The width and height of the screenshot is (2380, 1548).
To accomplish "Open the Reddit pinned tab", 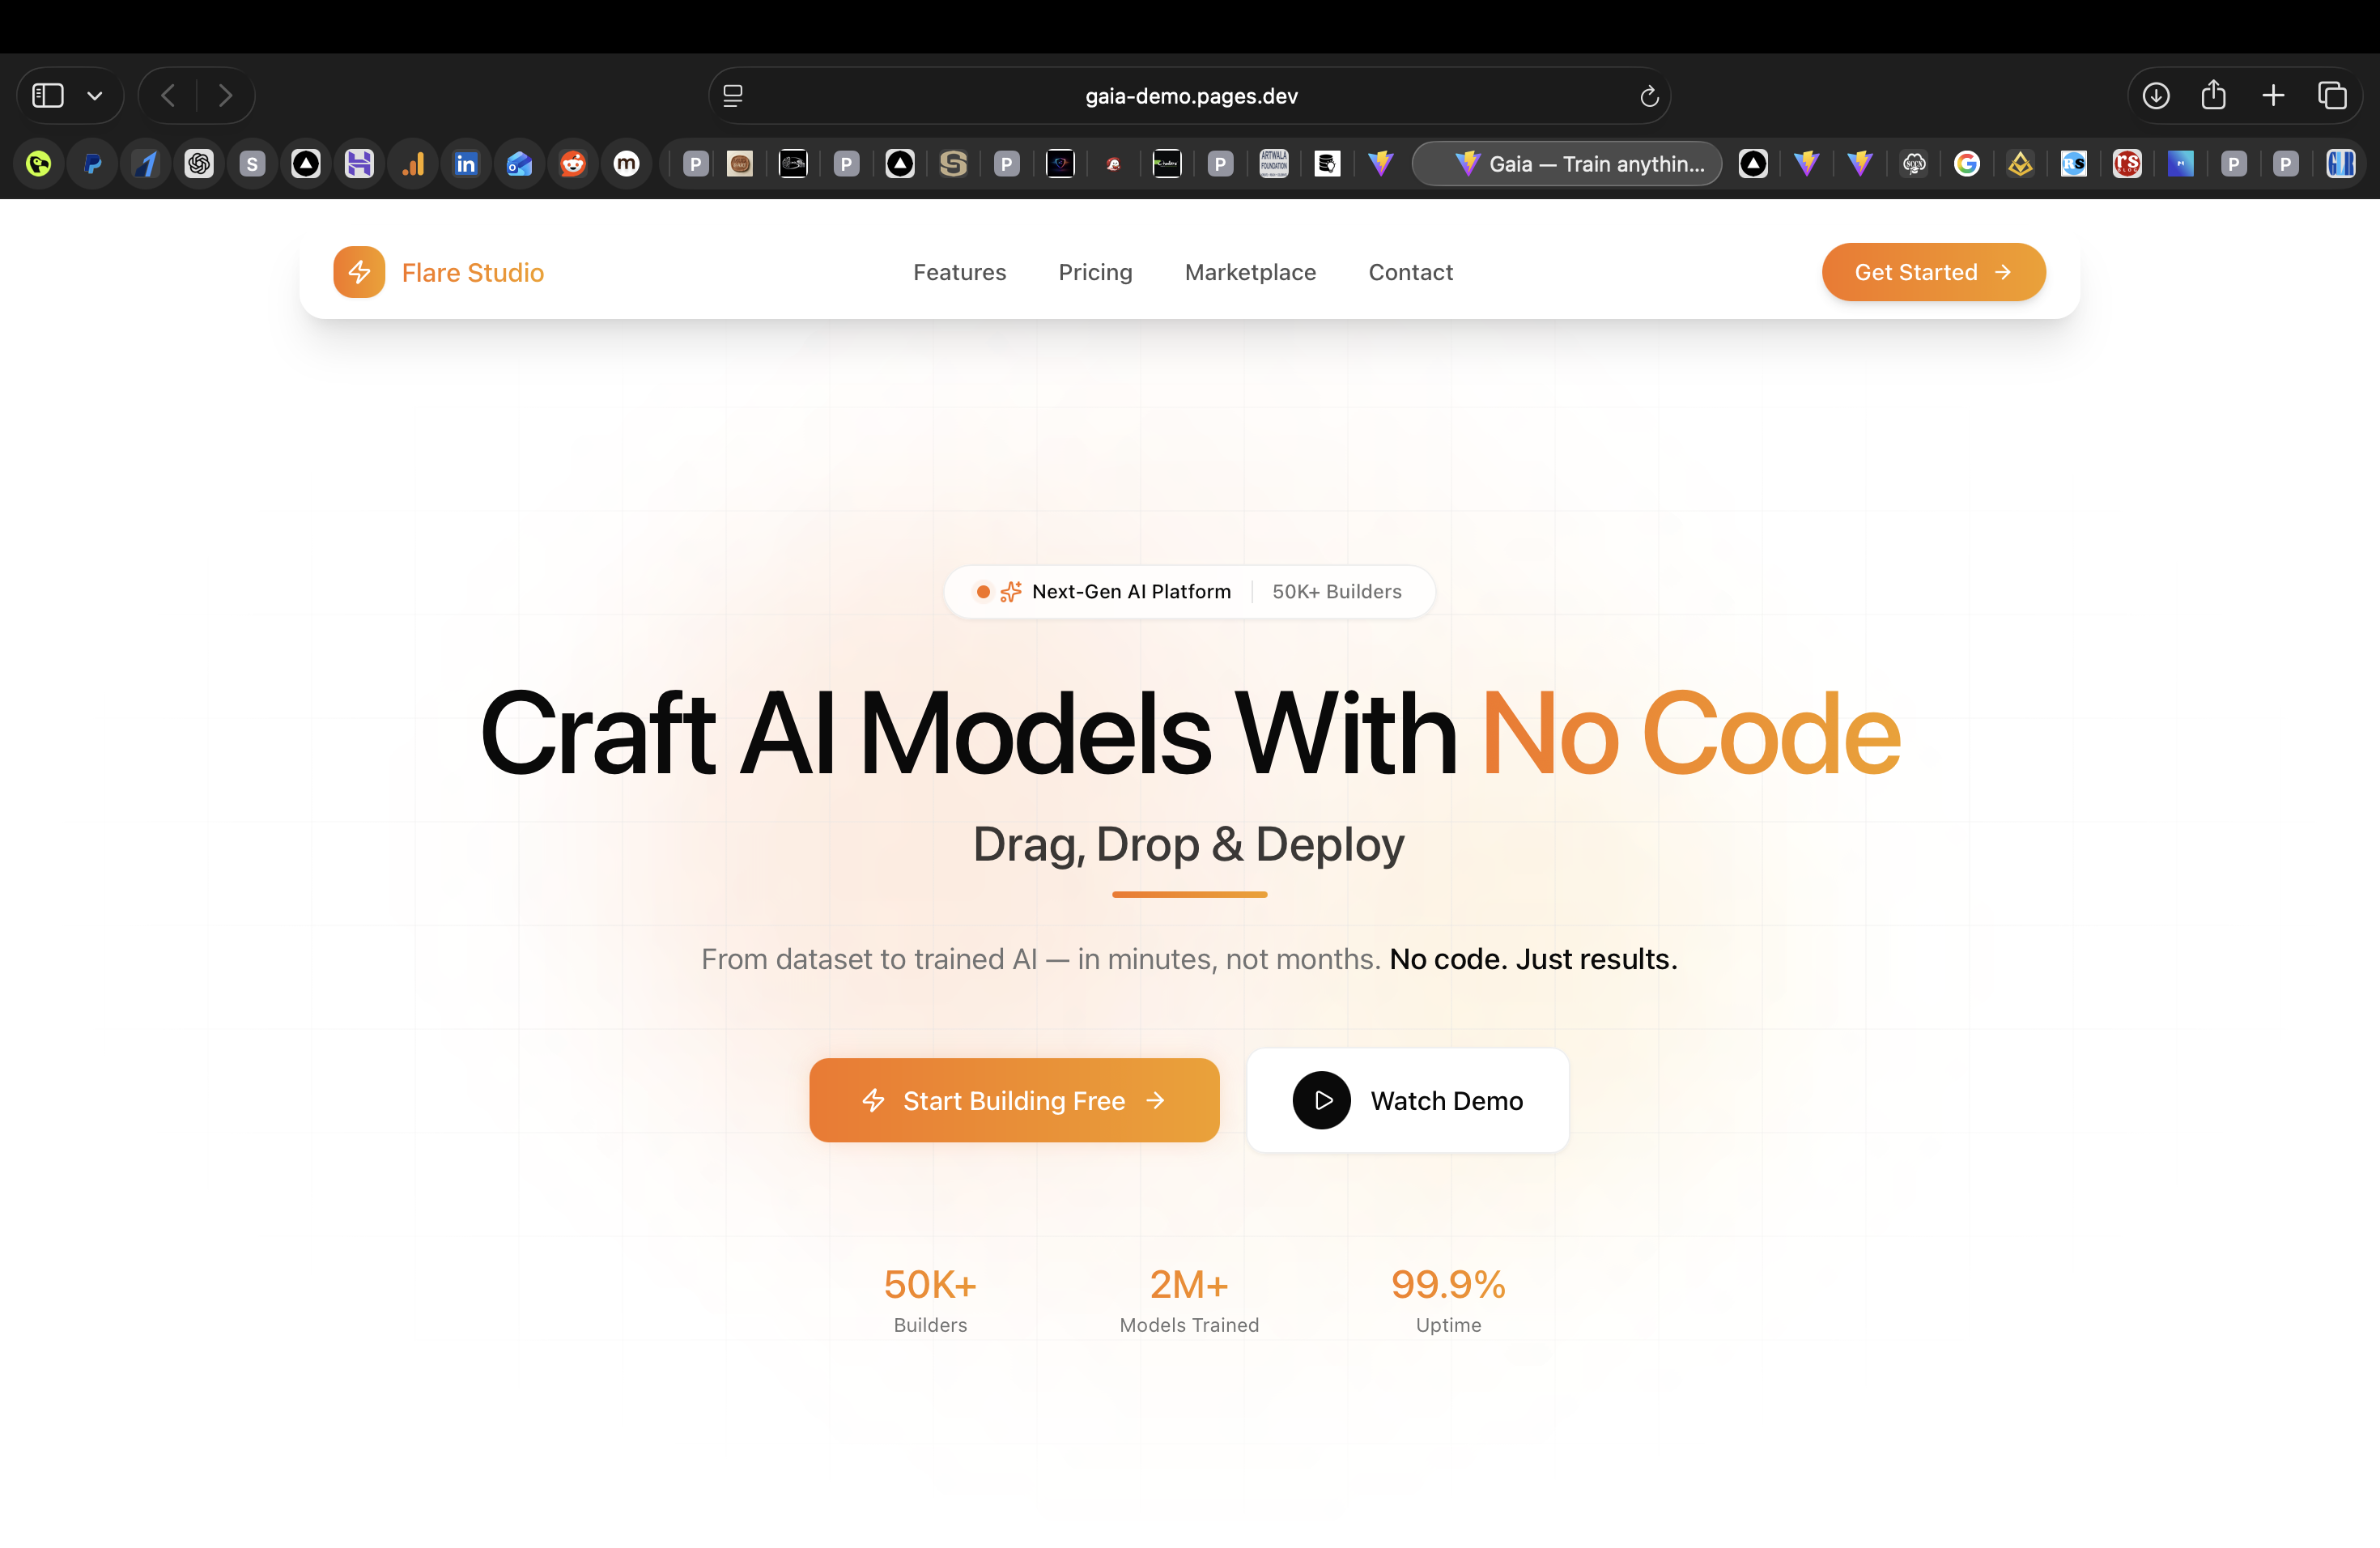I will click(573, 163).
